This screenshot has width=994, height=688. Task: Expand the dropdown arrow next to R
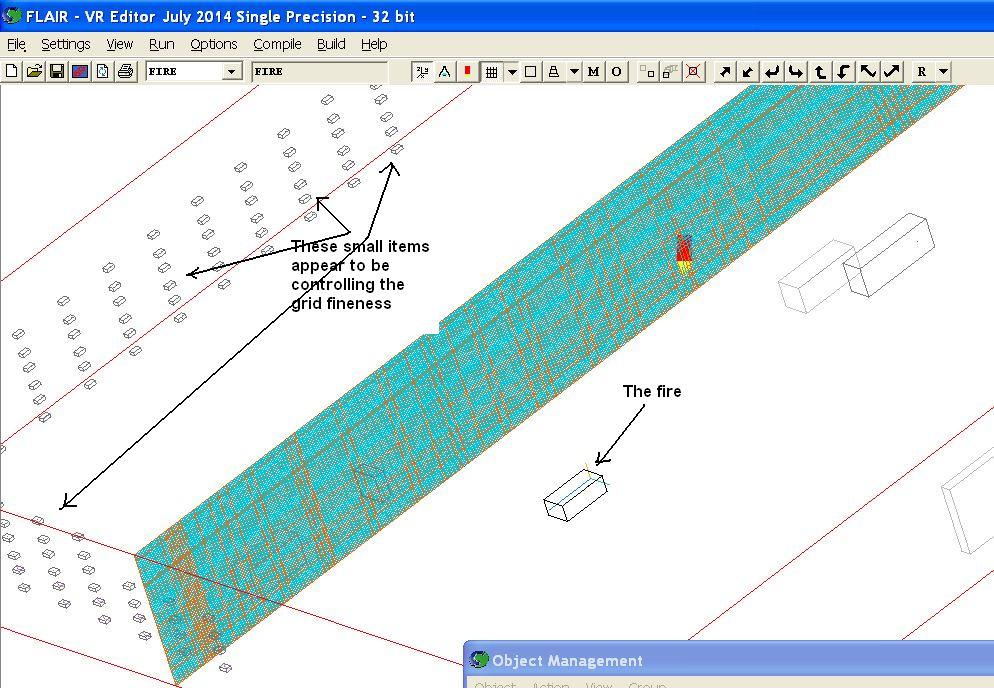943,71
